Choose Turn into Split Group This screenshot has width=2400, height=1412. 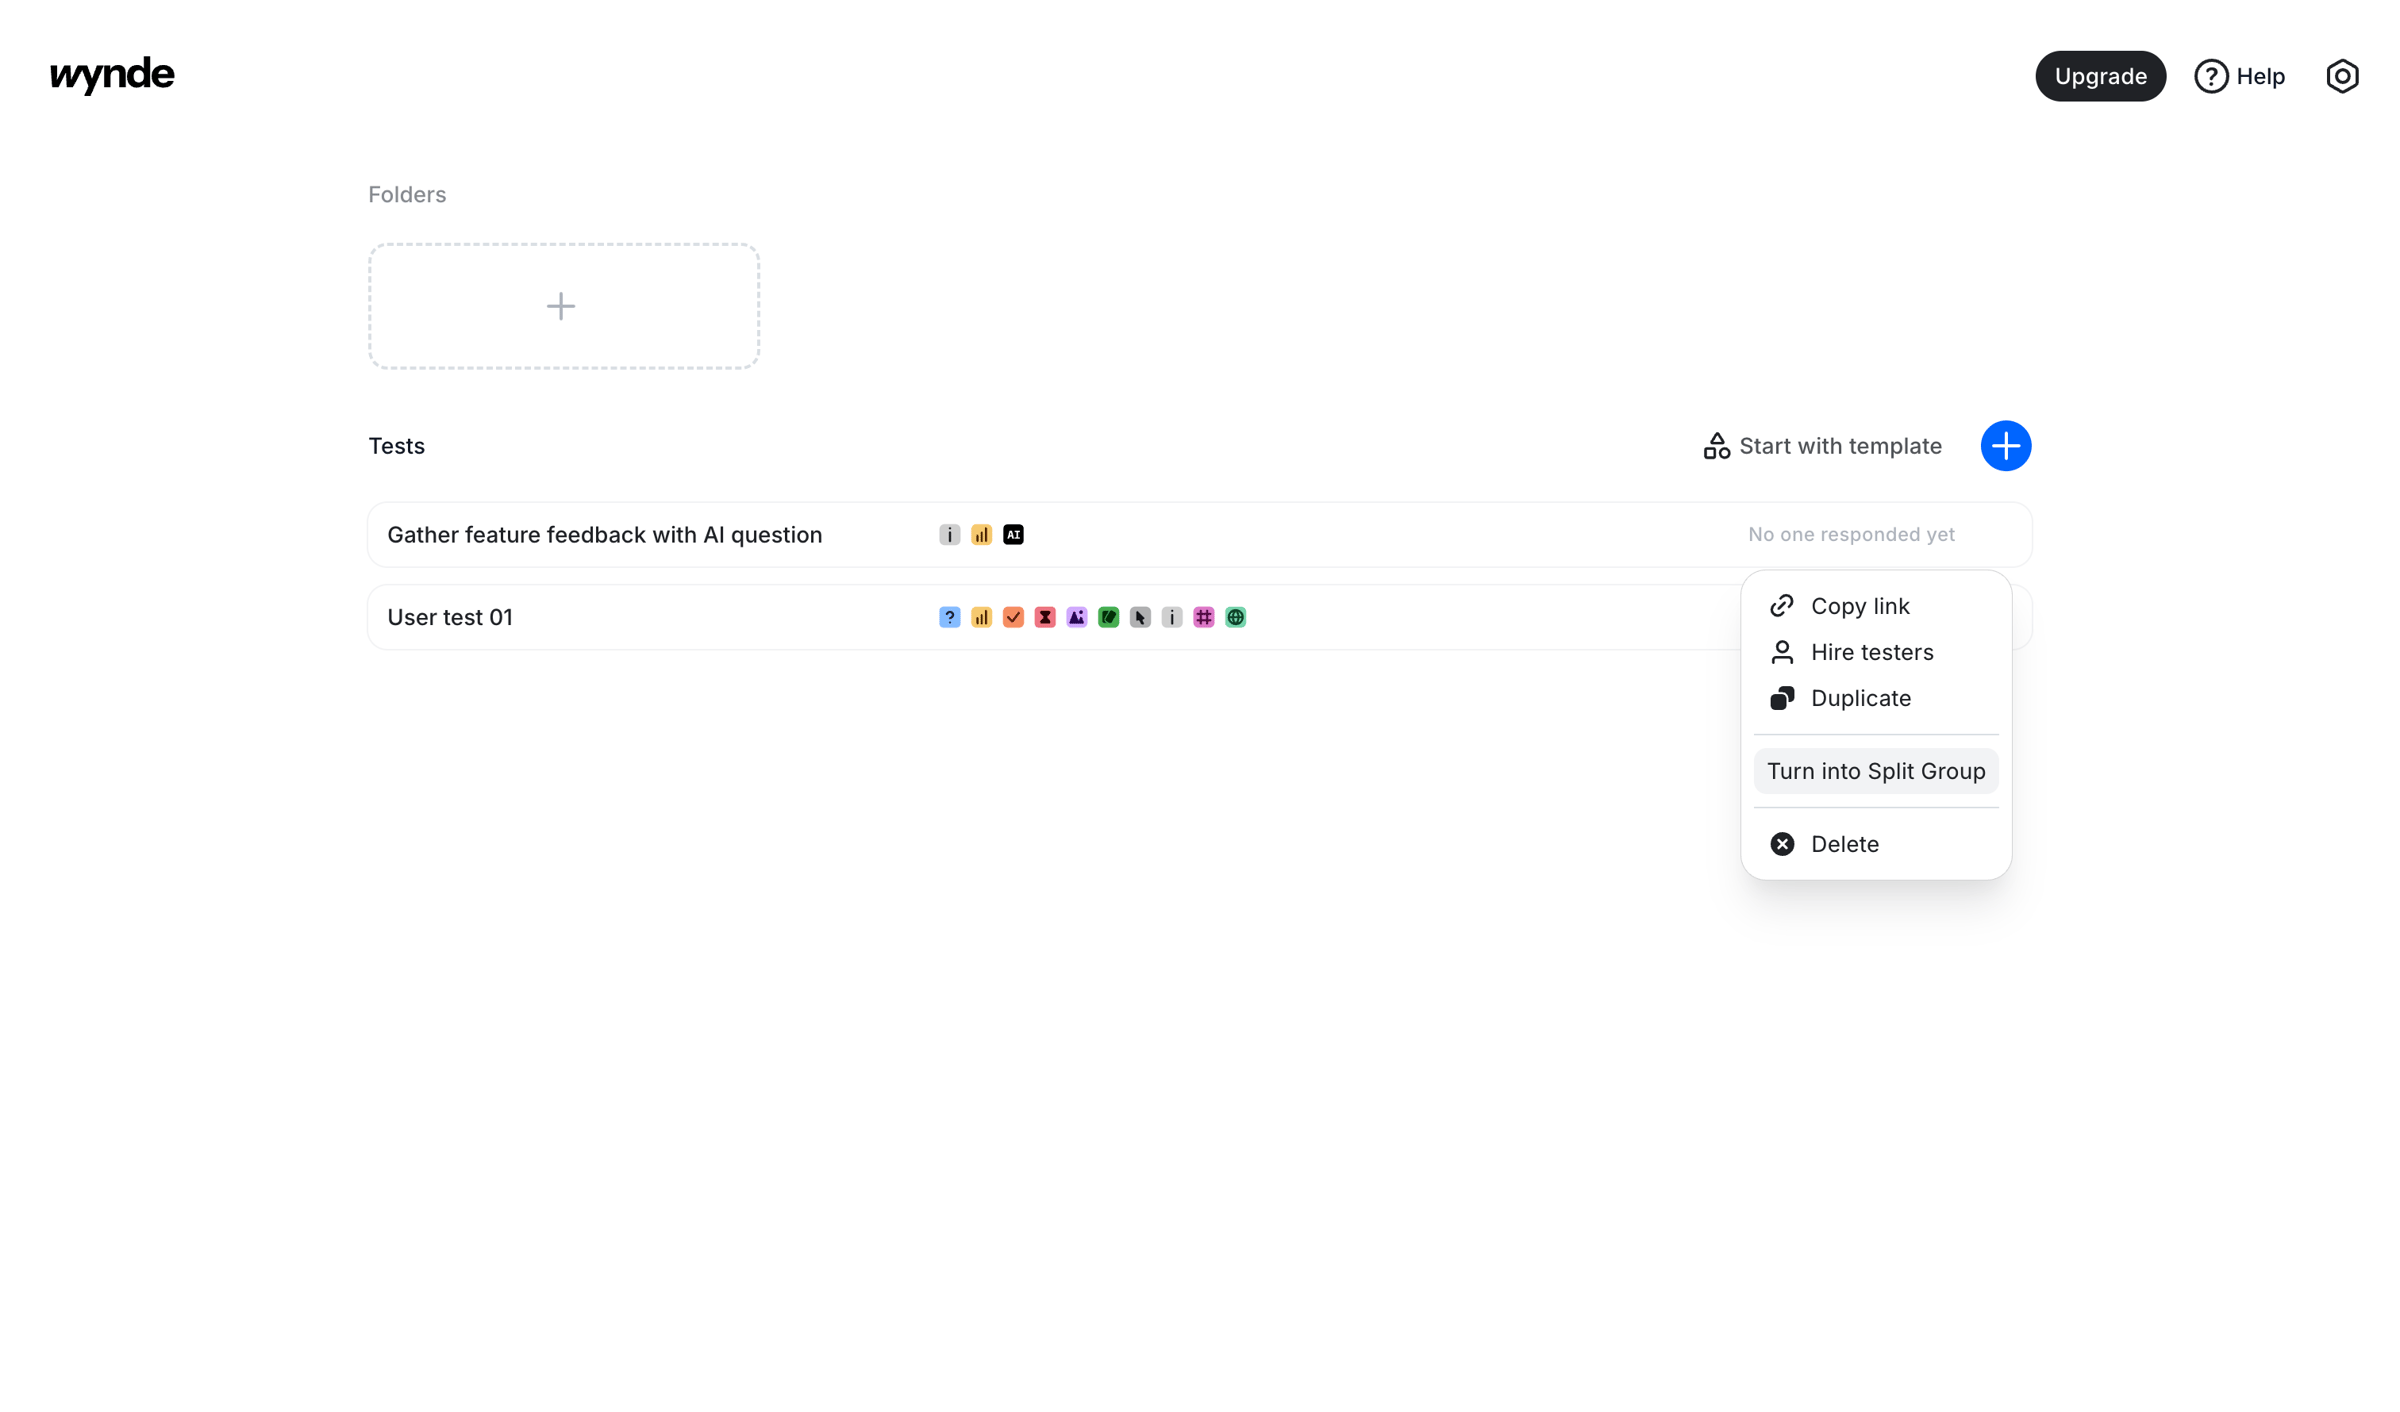click(1875, 771)
